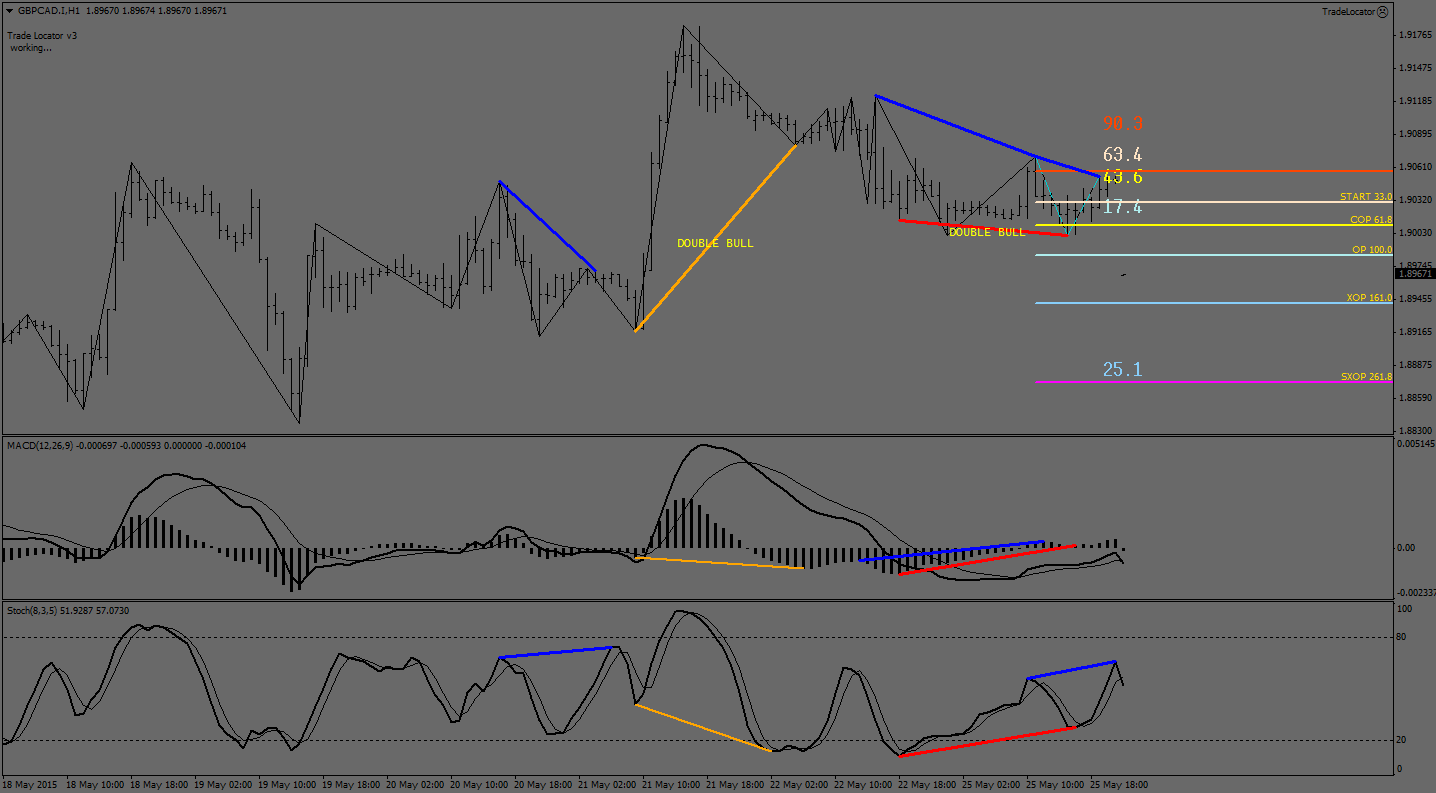Click DOUBLE BULL label beside orange trendline

coord(715,243)
